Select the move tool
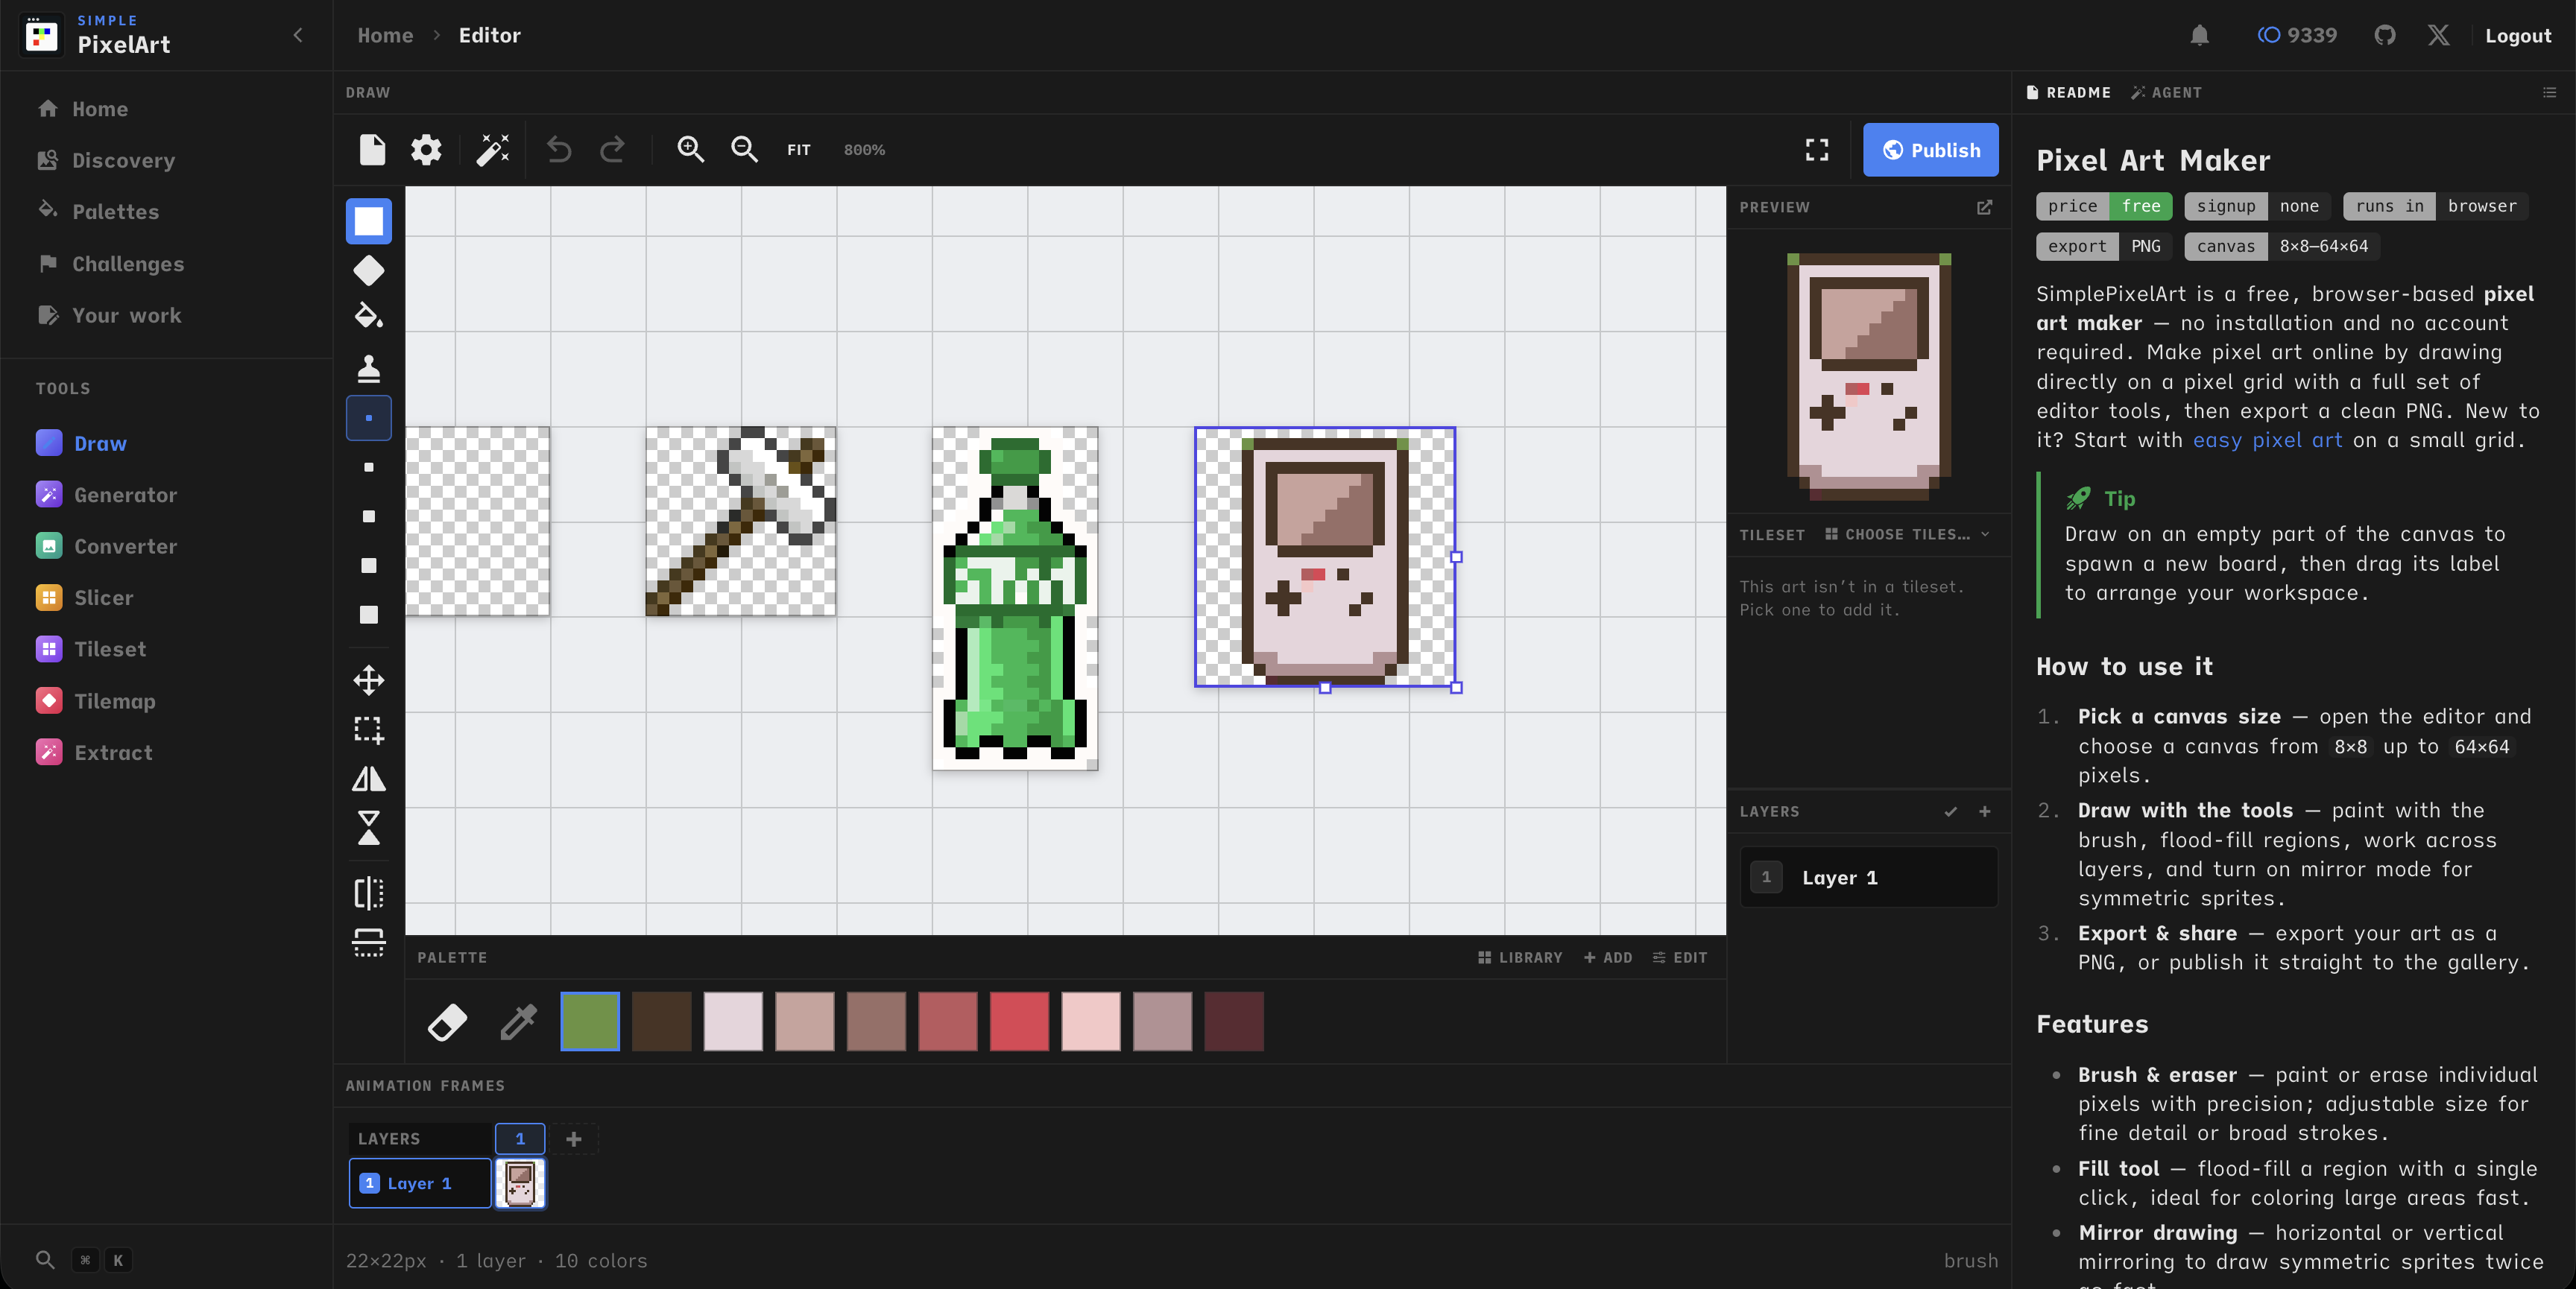The height and width of the screenshot is (1289, 2576). pos(369,680)
